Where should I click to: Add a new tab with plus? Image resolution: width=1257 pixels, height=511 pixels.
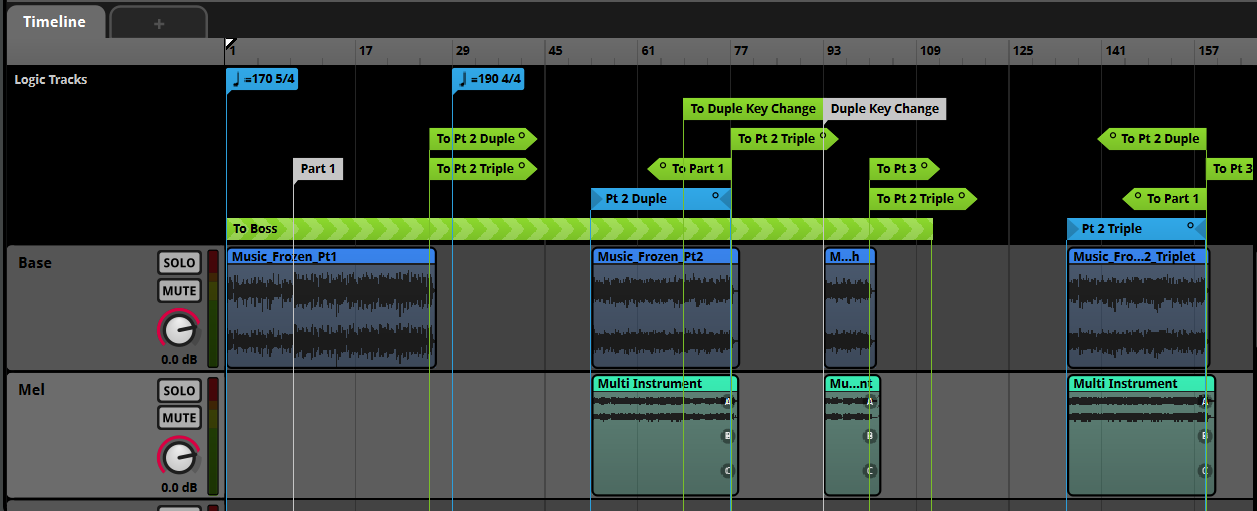coord(159,23)
